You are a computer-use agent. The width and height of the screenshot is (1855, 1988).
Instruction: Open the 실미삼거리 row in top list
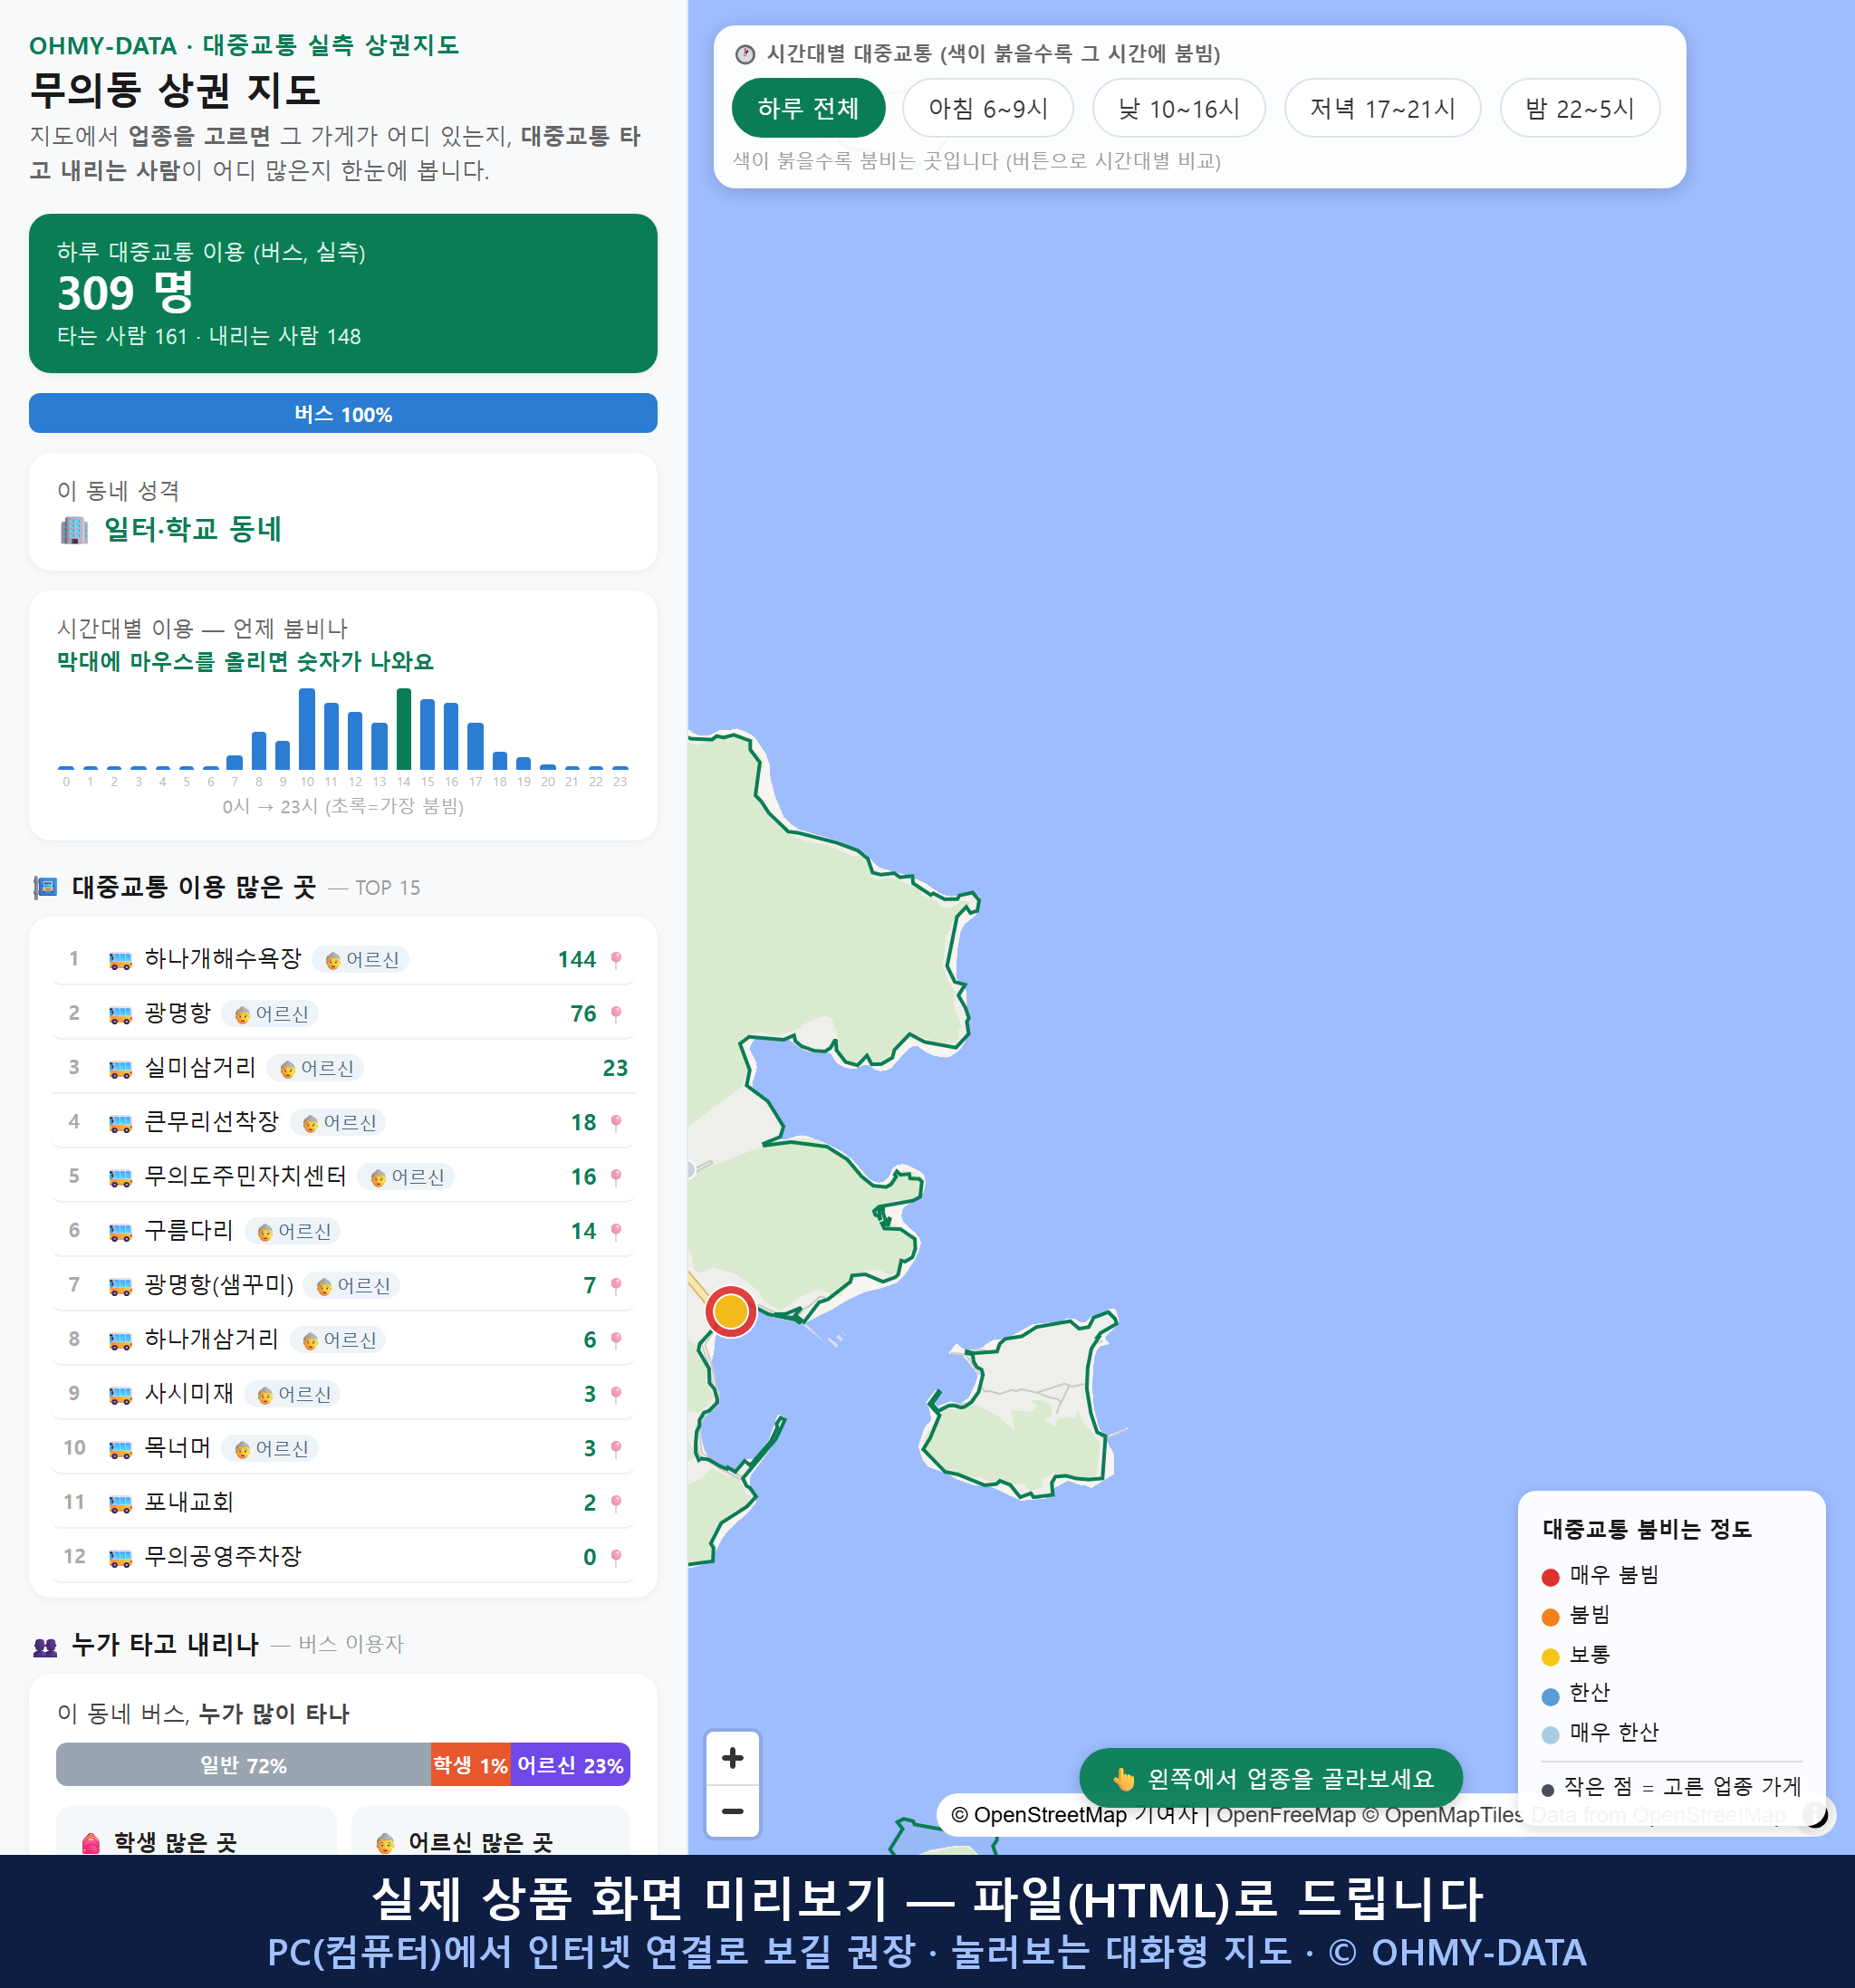pos(343,1068)
